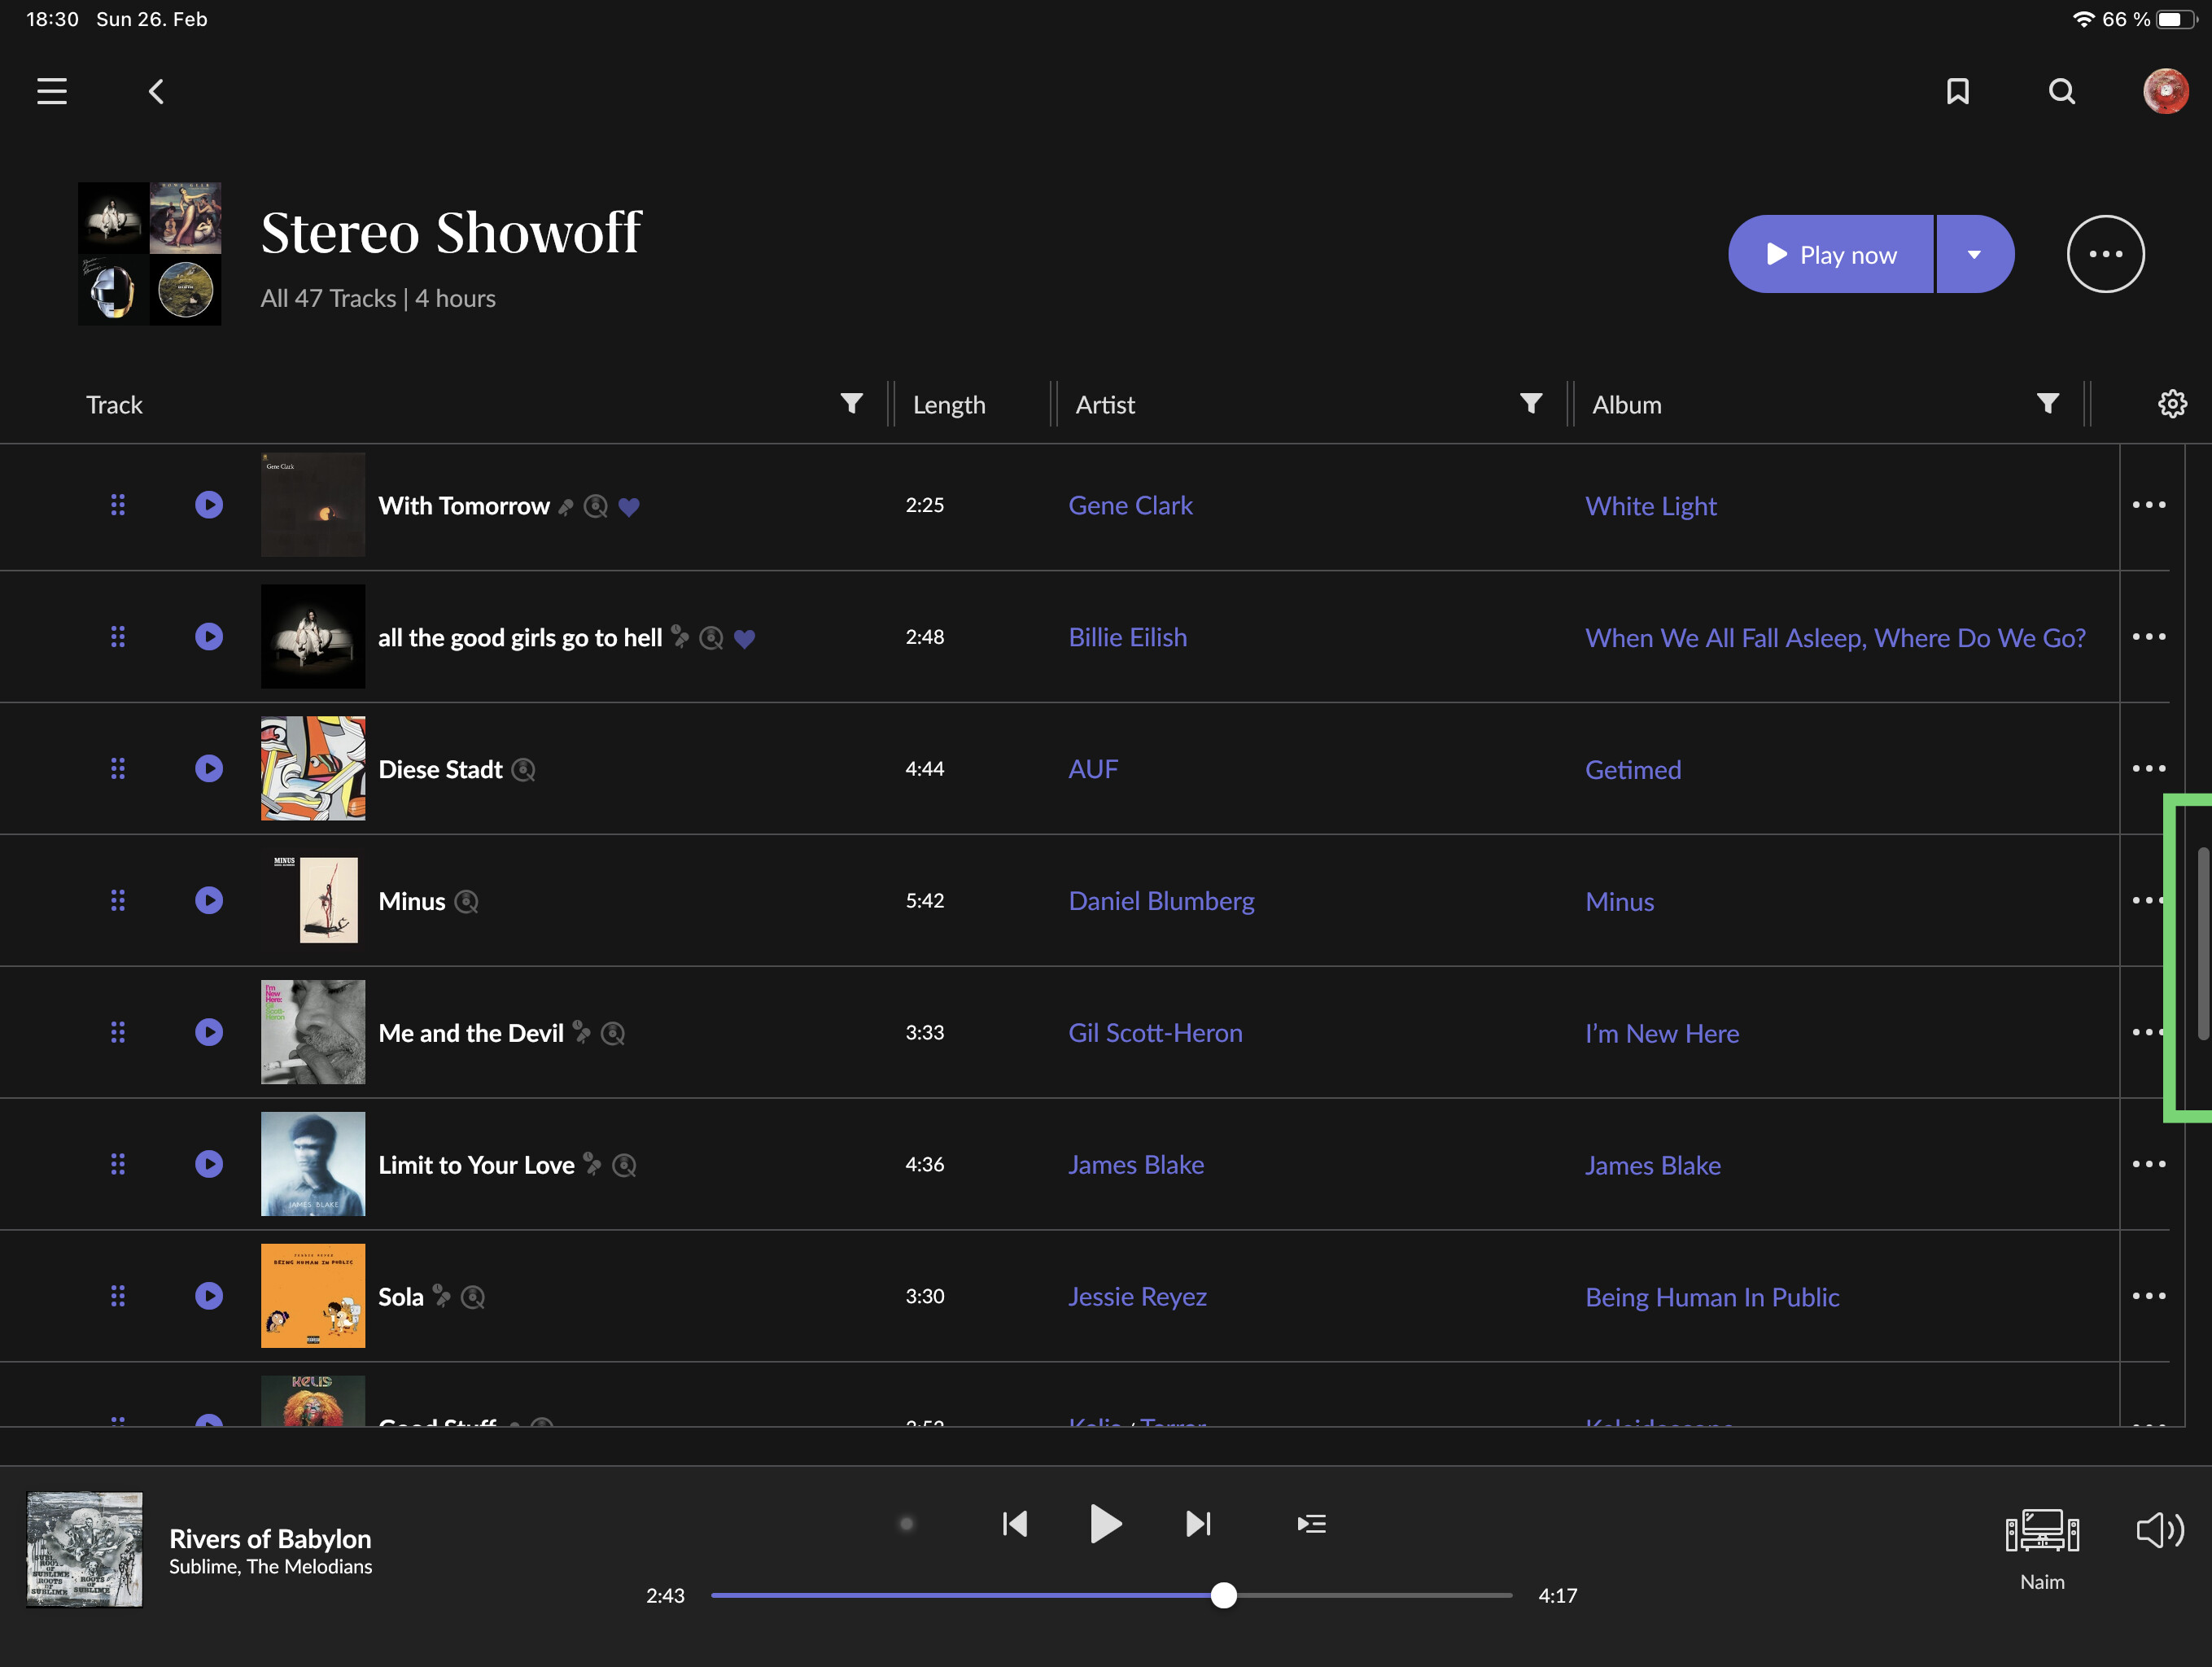
Task: Show lyrics icon for Me and the Devil
Action: pos(581,1033)
